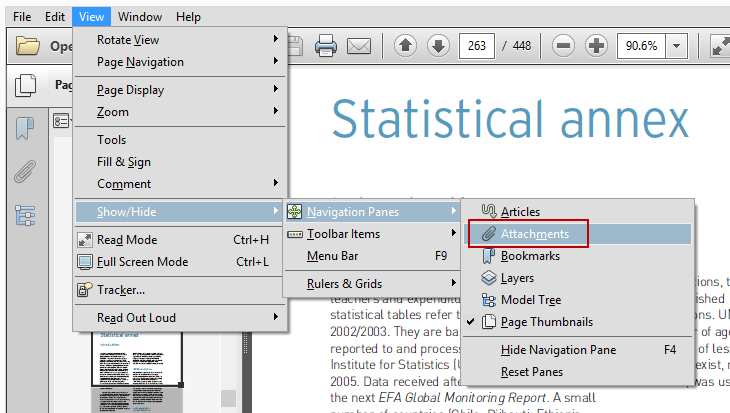Show the Attachments pane

[578, 234]
